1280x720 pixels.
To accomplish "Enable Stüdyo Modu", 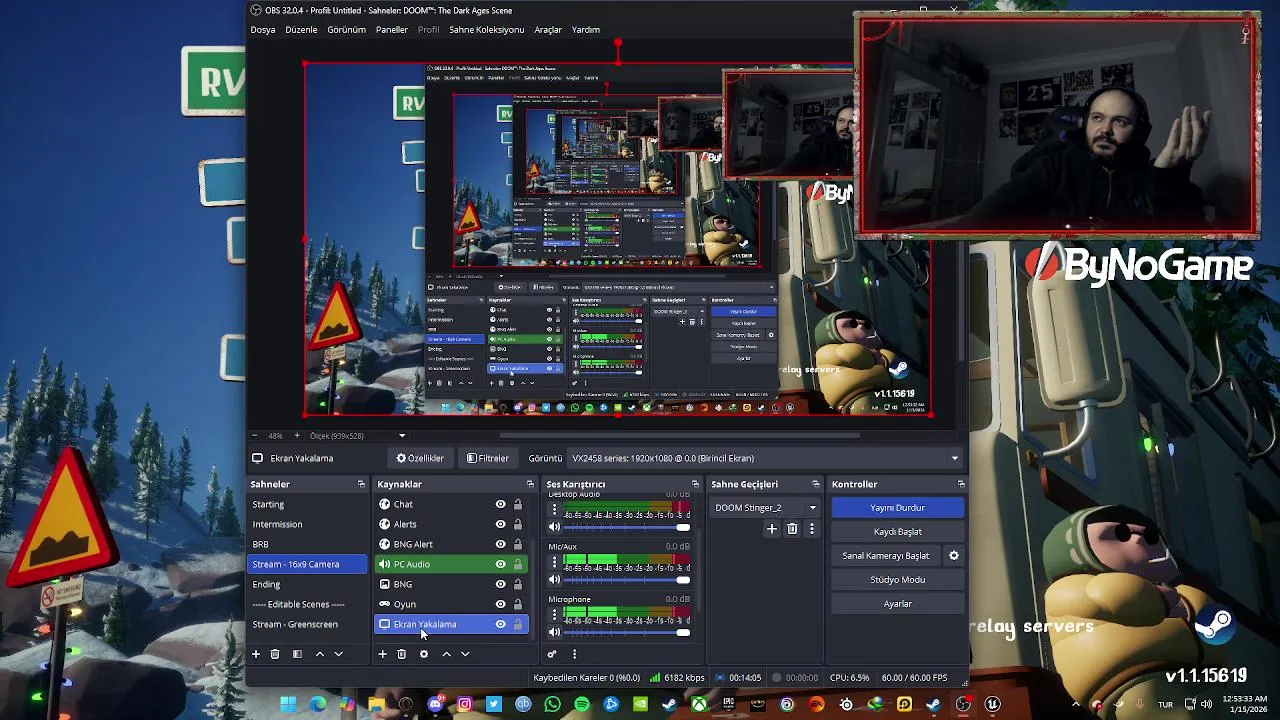I will 897,580.
